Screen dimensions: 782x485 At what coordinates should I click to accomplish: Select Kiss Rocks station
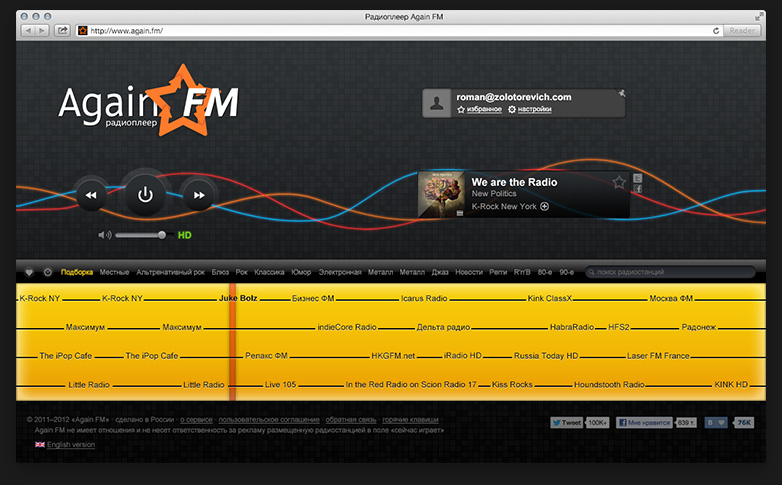[512, 385]
